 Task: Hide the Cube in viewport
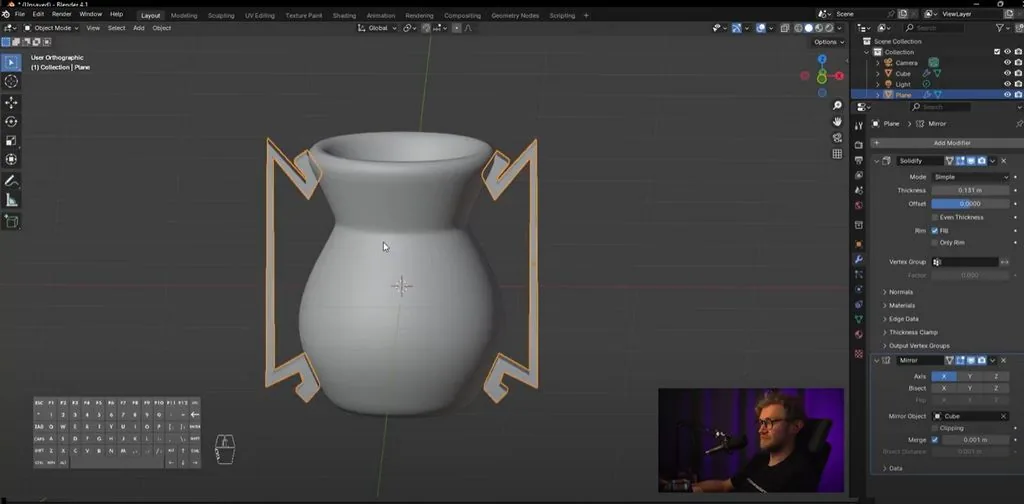1008,74
